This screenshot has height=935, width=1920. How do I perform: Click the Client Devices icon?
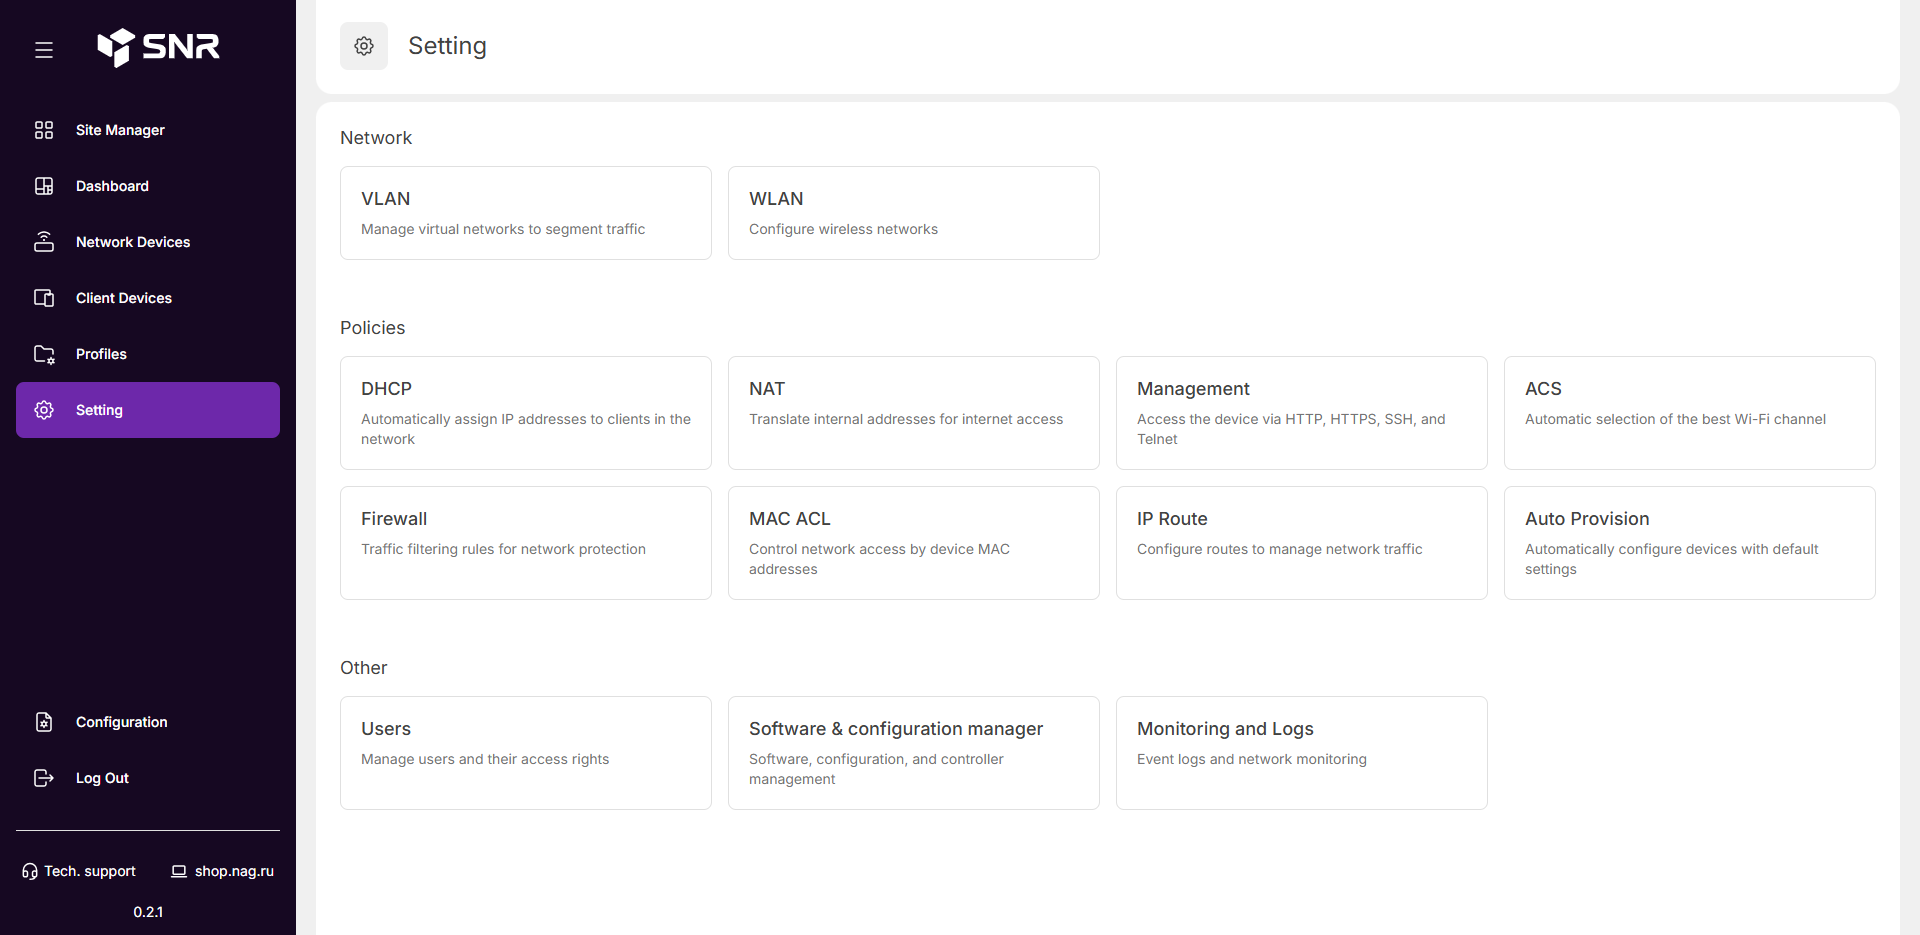pos(44,298)
